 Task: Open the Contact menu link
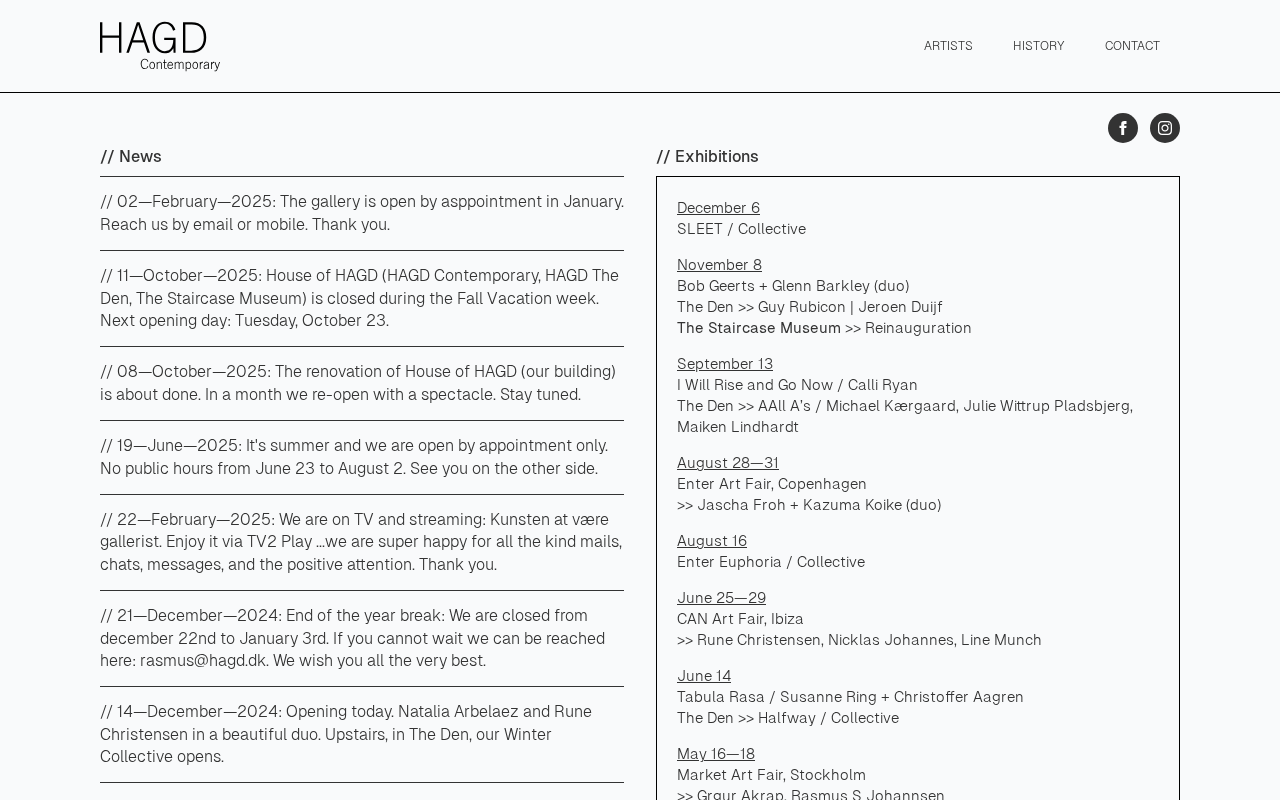pos(1132,46)
